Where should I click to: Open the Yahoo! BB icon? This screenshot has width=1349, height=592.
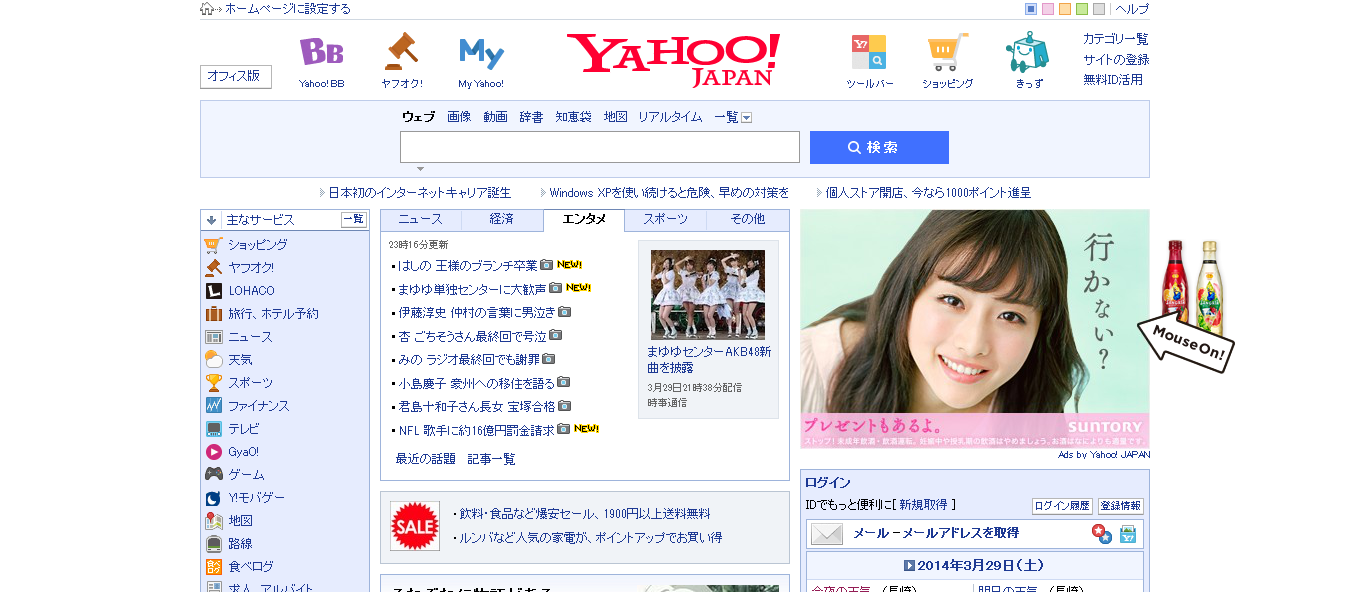[x=321, y=51]
